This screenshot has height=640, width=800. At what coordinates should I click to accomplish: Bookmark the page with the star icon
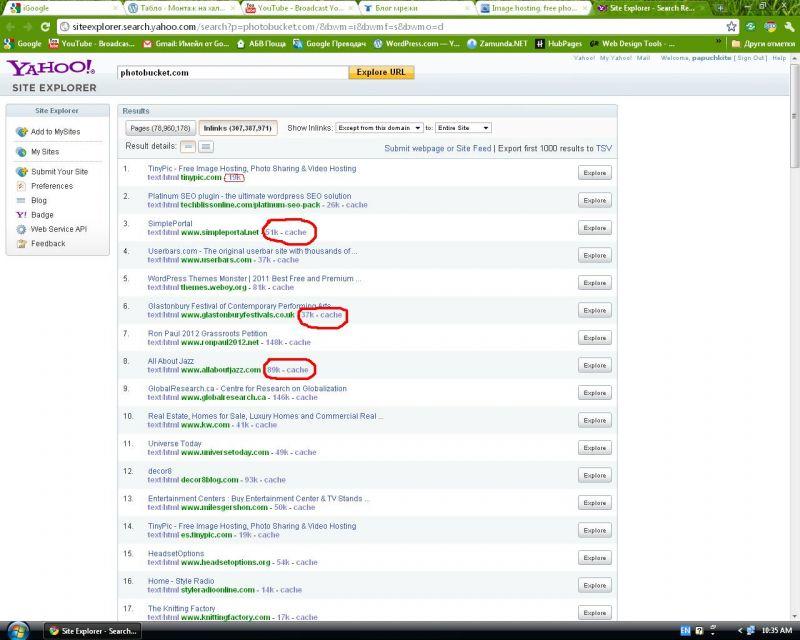pyautogui.click(x=732, y=27)
